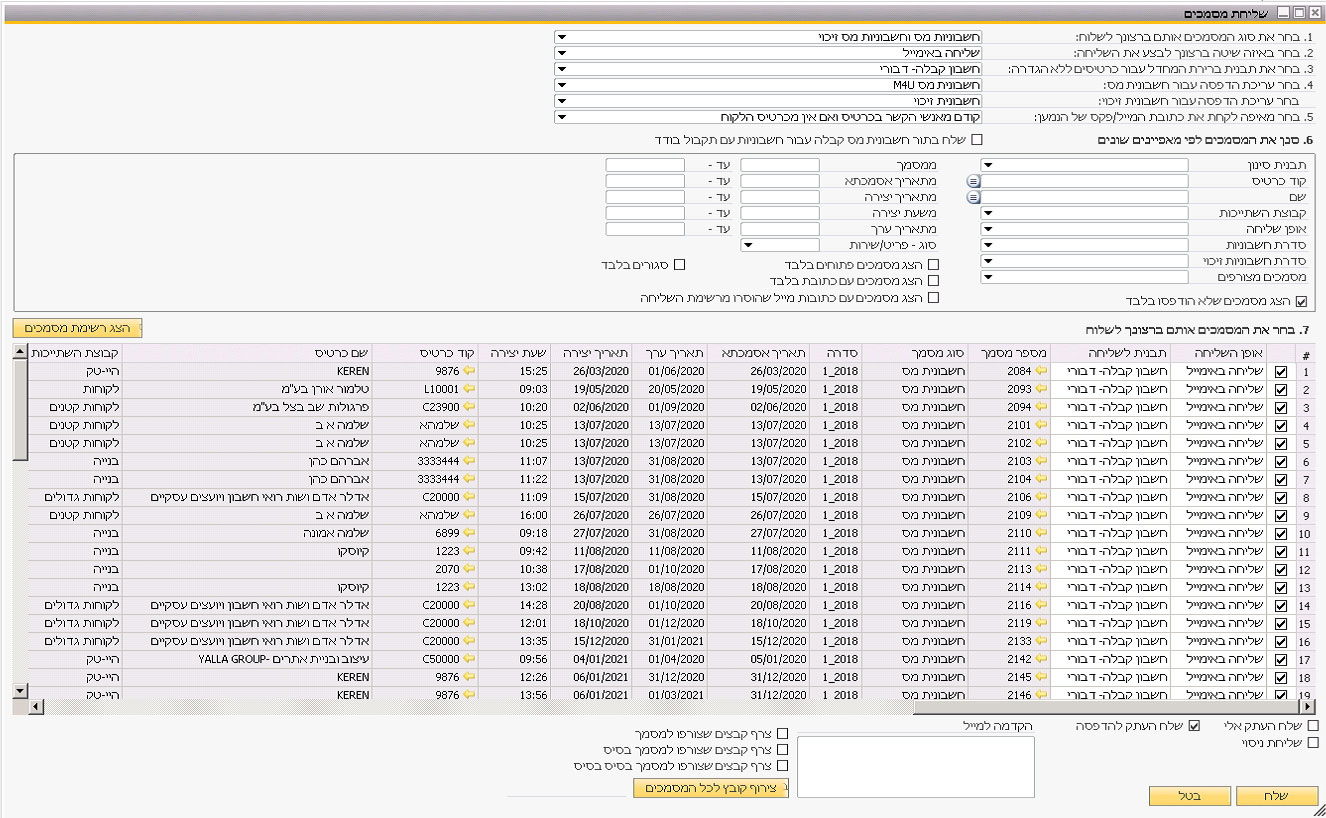This screenshot has height=818, width=1326.
Task: Enable שלח העתק אלי checkbox
Action: coord(1313,726)
